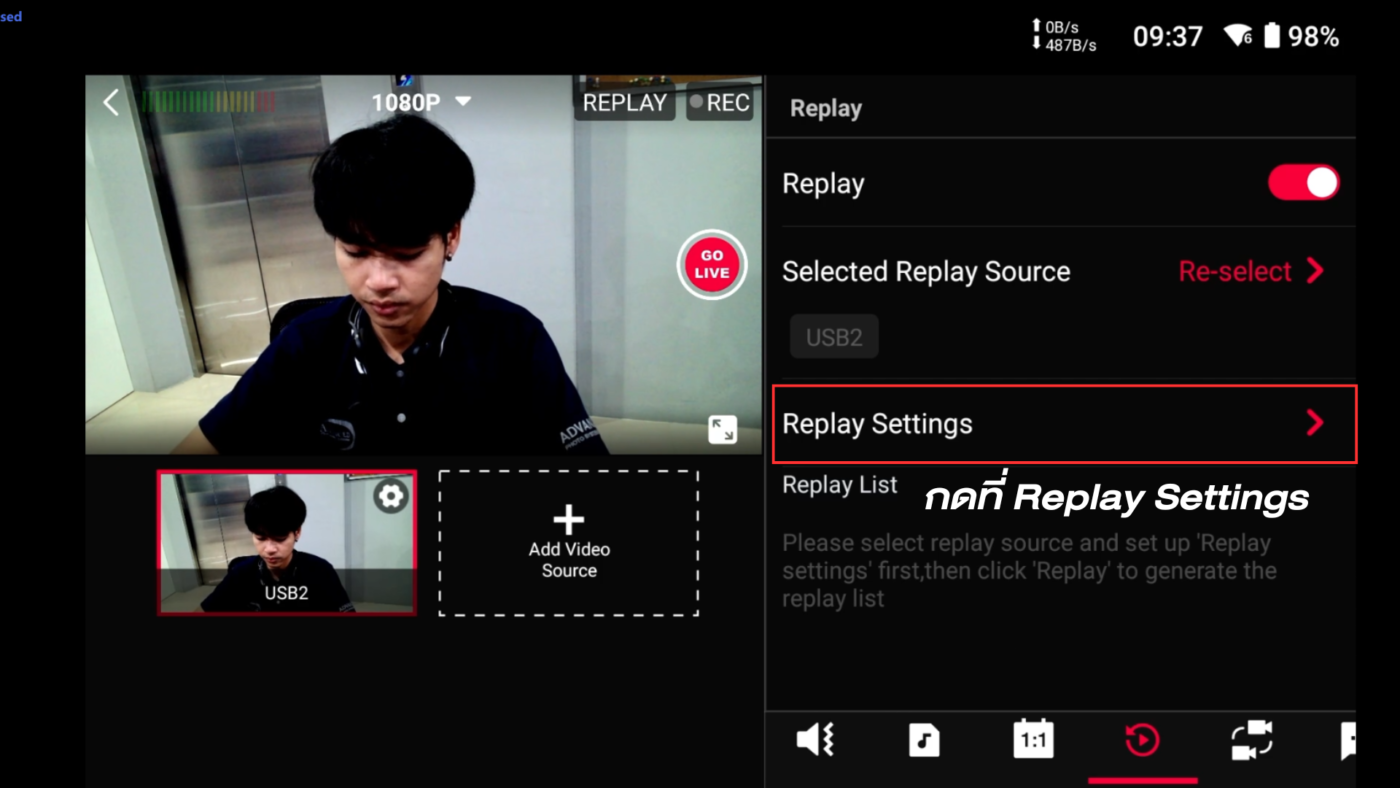
Task: Select the replay tab icon
Action: (x=1142, y=741)
